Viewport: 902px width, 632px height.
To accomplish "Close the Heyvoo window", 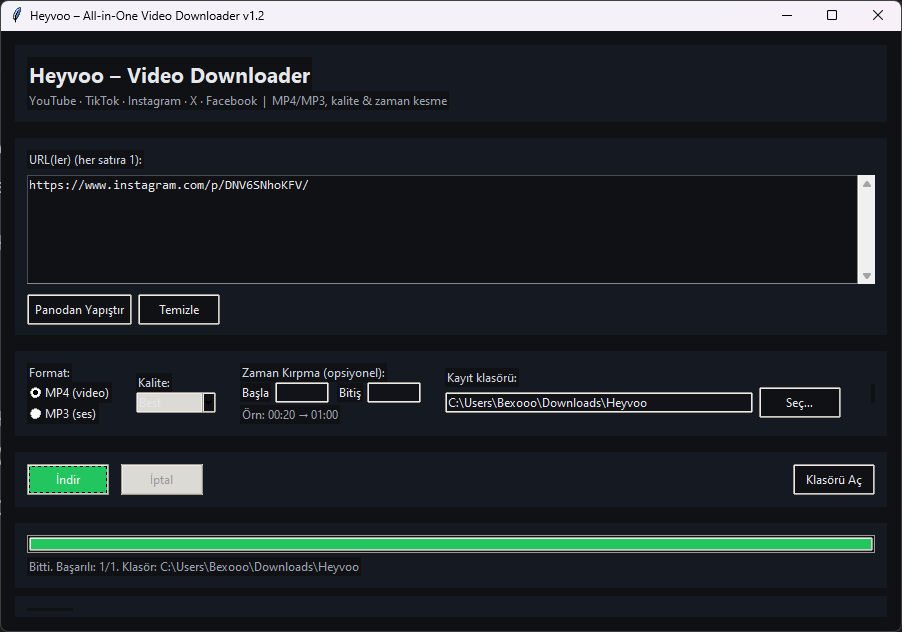I will pos(878,15).
